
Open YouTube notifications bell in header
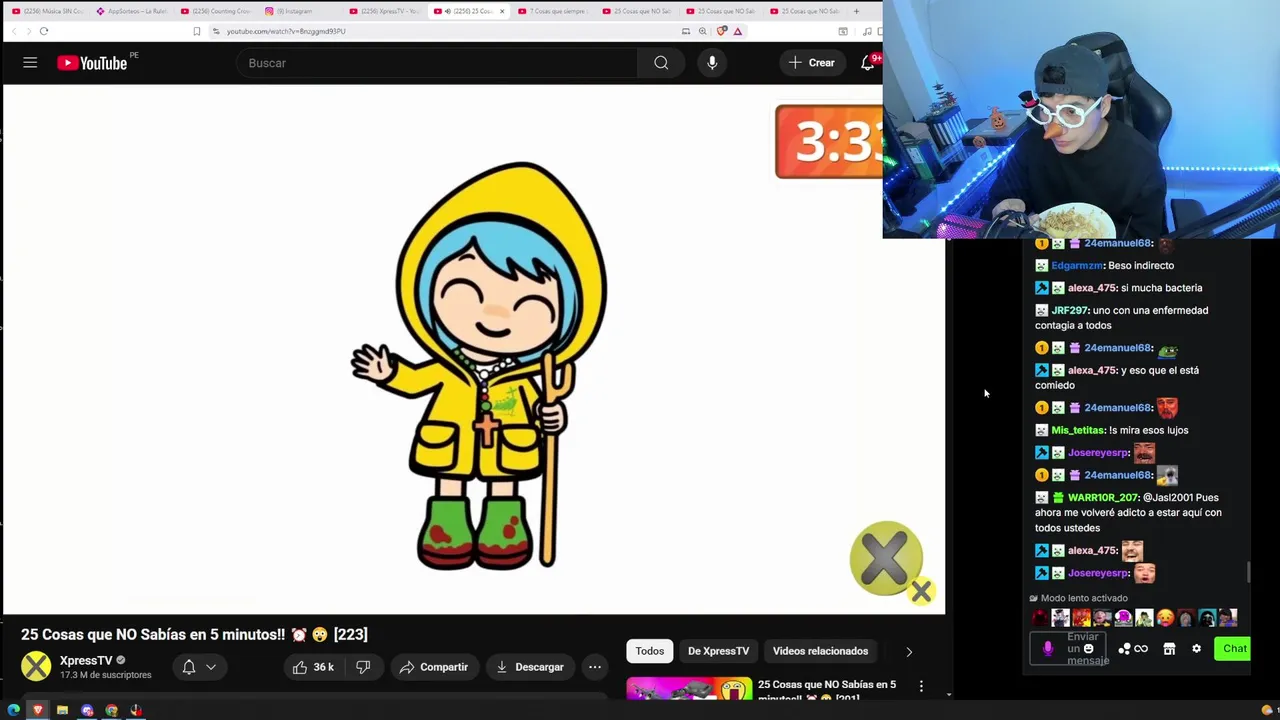[867, 63]
